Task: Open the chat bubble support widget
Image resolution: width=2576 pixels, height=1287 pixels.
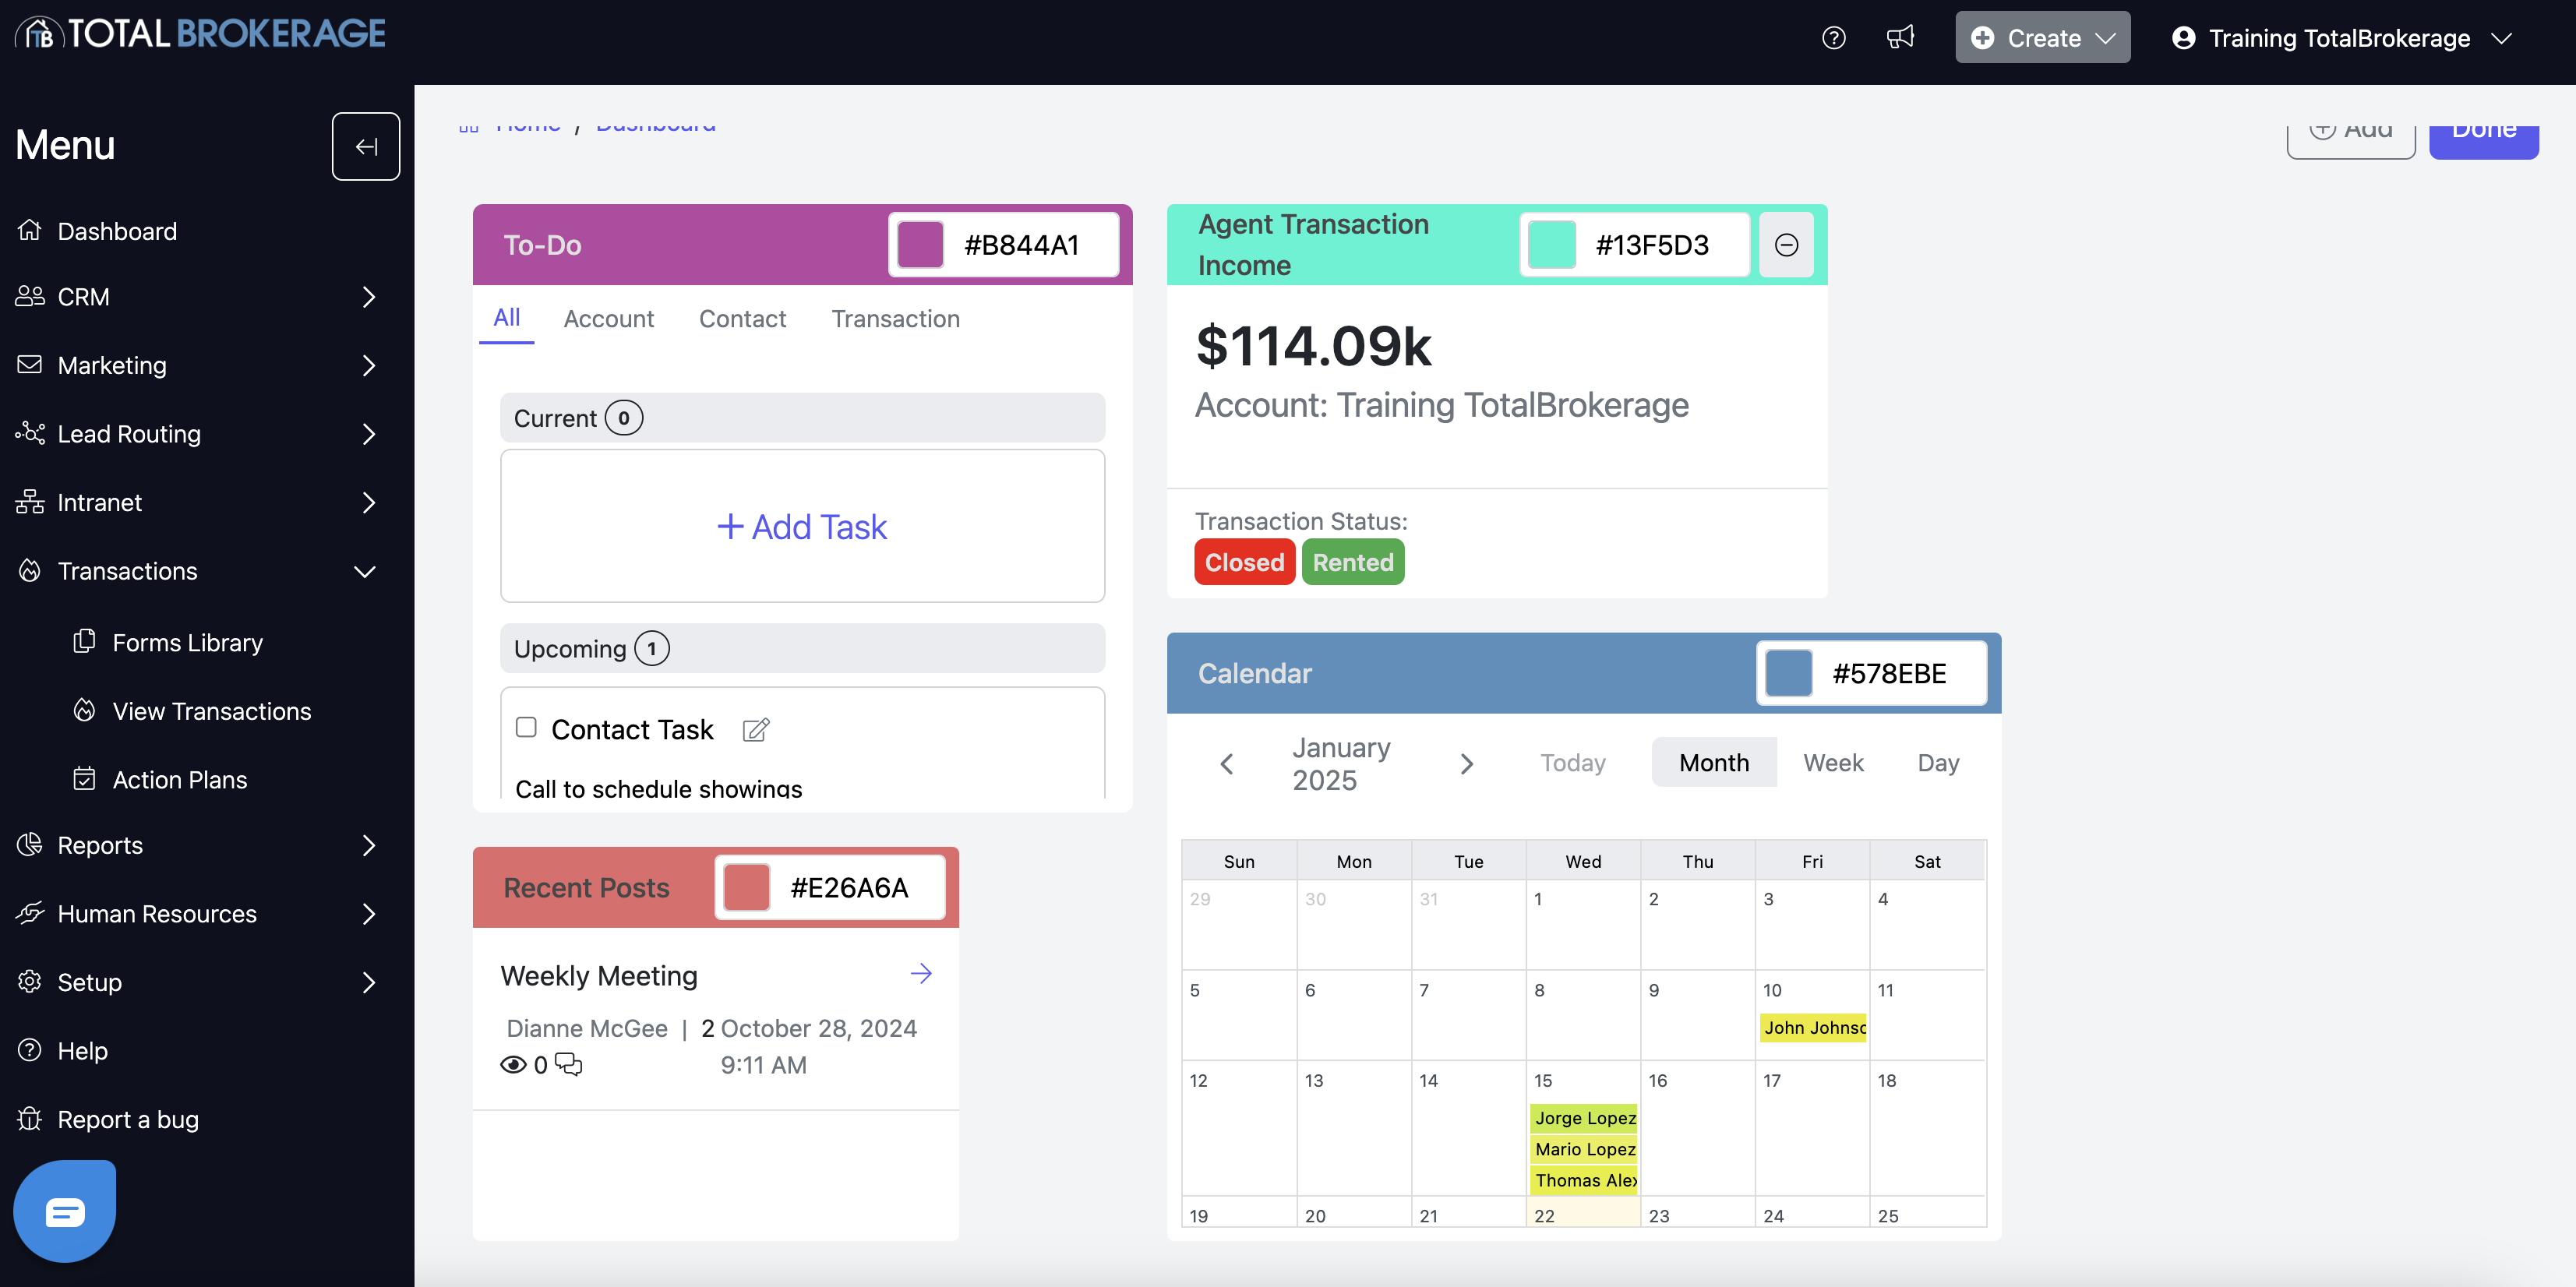Action: 65,1212
